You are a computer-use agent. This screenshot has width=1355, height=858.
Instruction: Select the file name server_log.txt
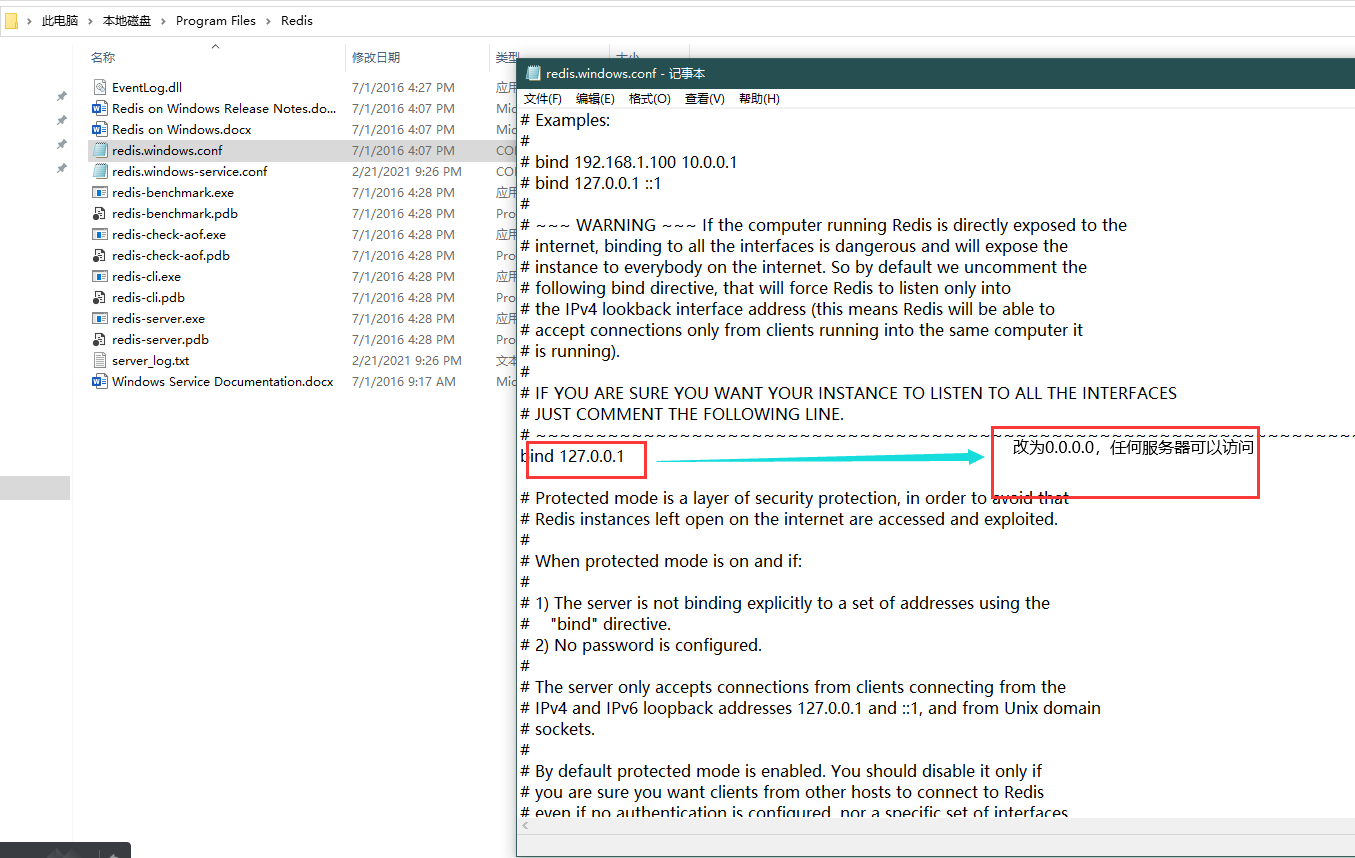coord(151,360)
